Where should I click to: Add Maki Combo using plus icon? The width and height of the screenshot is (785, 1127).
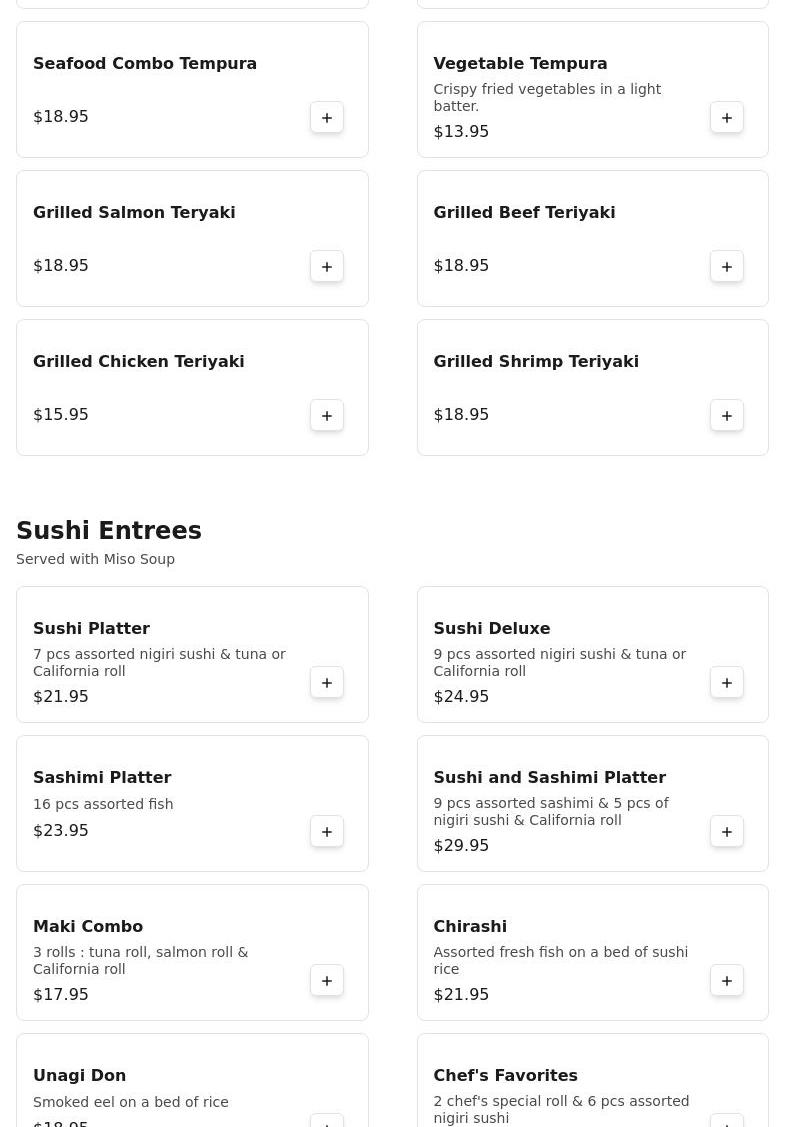tap(327, 981)
